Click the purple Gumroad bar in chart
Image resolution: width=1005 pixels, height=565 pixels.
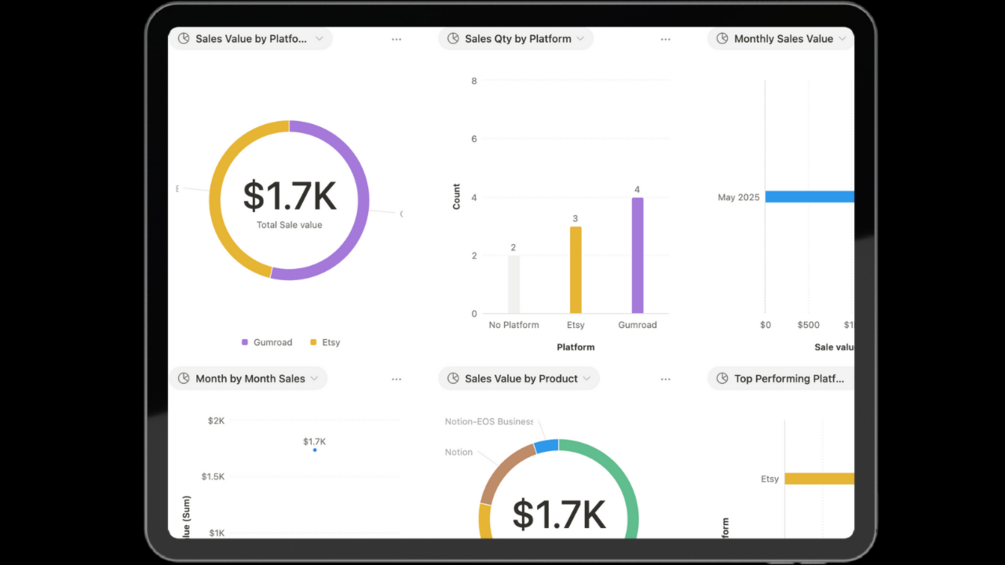[638, 255]
